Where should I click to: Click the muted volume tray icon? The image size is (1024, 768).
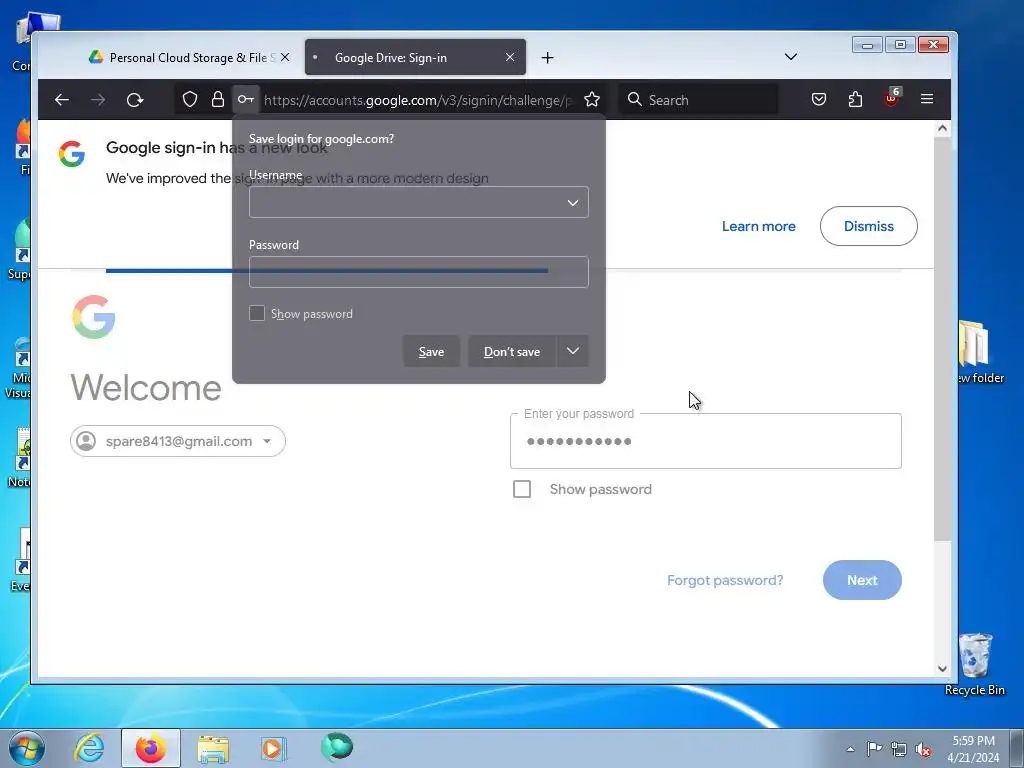coord(923,749)
